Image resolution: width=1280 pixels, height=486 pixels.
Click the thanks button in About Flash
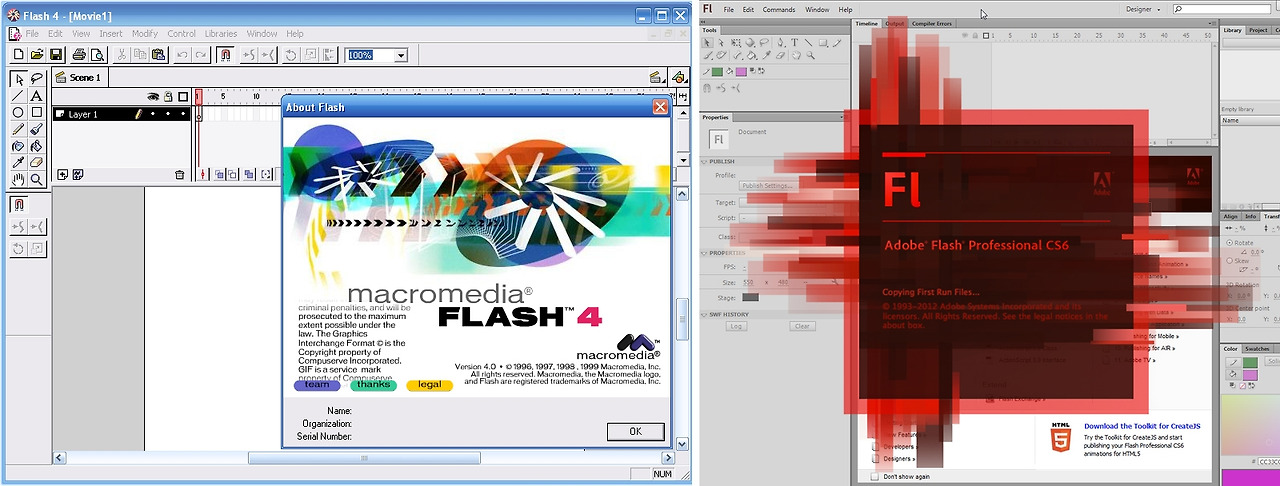click(x=373, y=385)
